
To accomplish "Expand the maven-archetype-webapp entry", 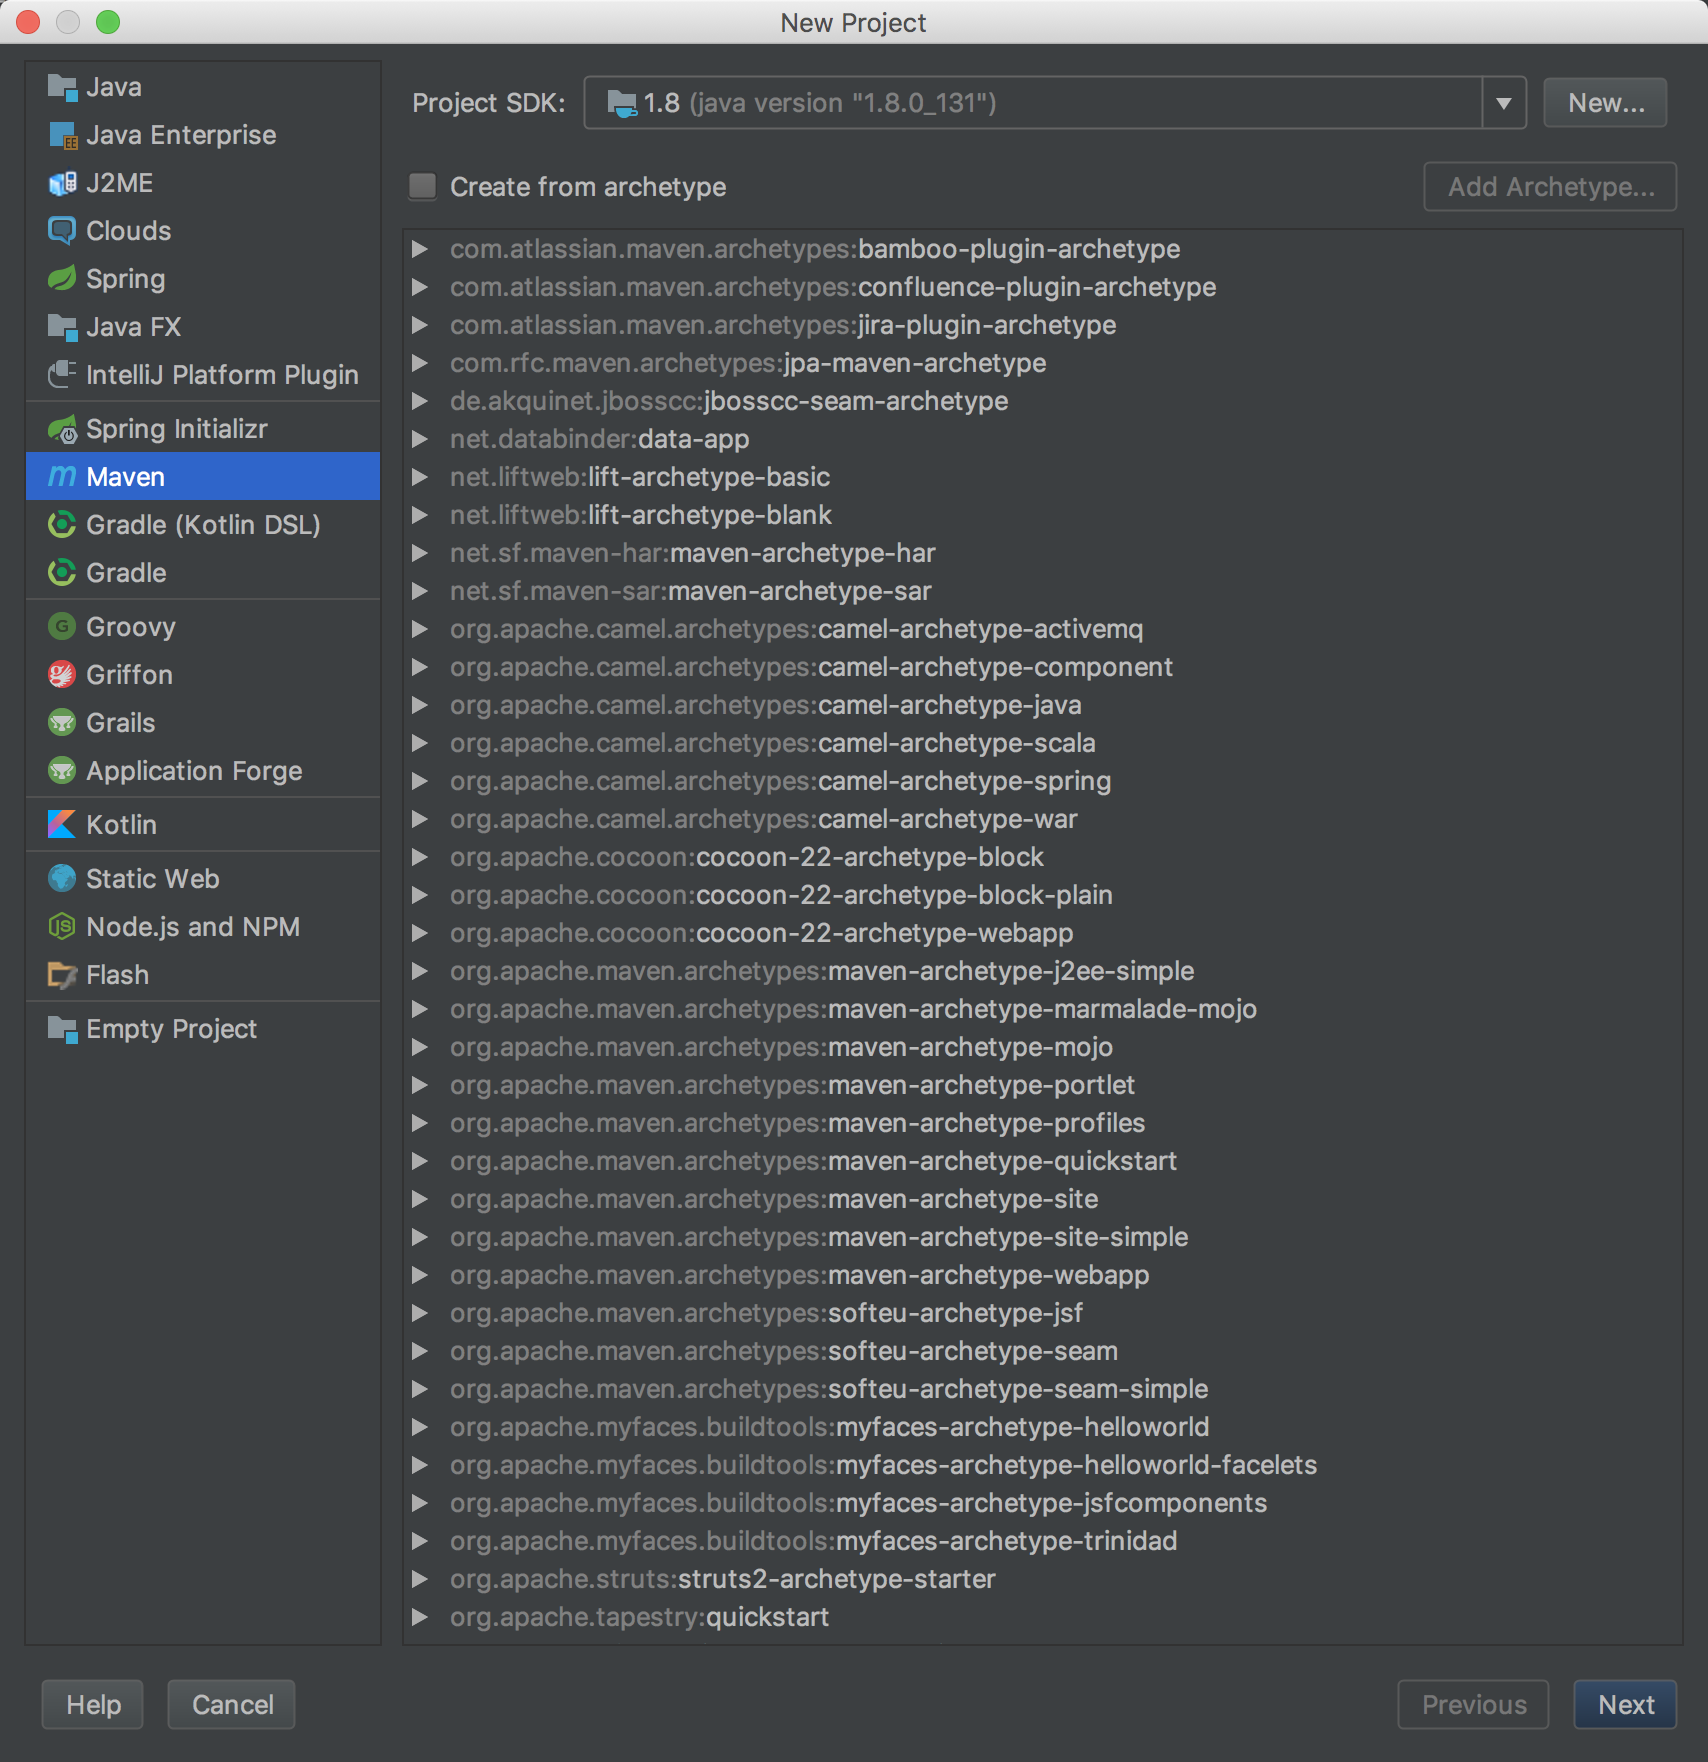I will pos(420,1275).
